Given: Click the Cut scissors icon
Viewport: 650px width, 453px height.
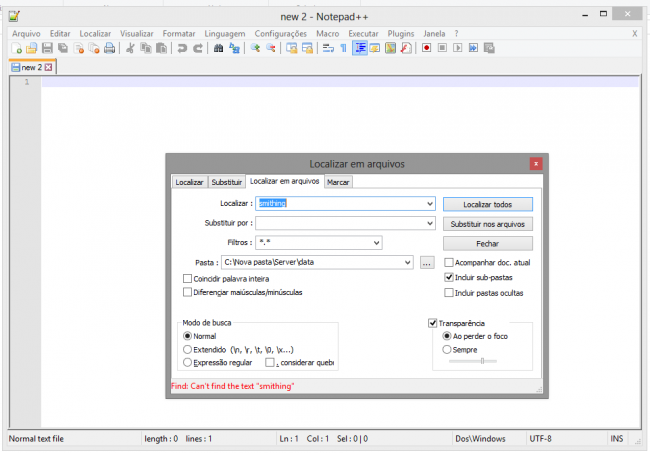Looking at the screenshot, I should point(130,48).
